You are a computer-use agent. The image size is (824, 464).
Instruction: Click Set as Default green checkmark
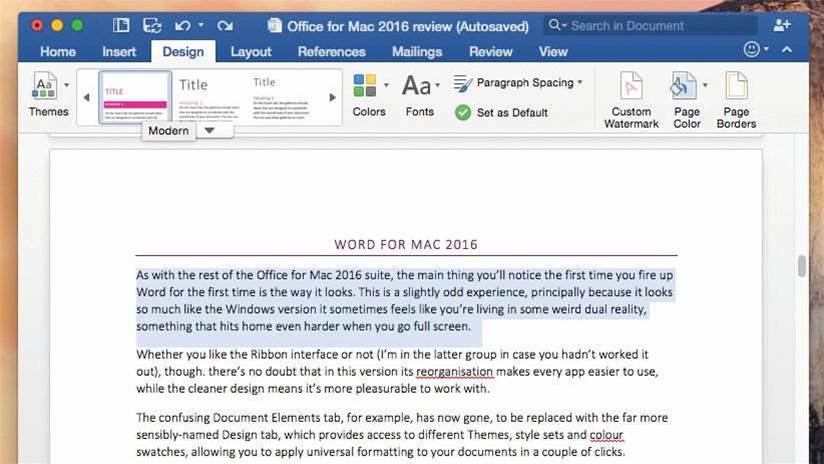[463, 112]
